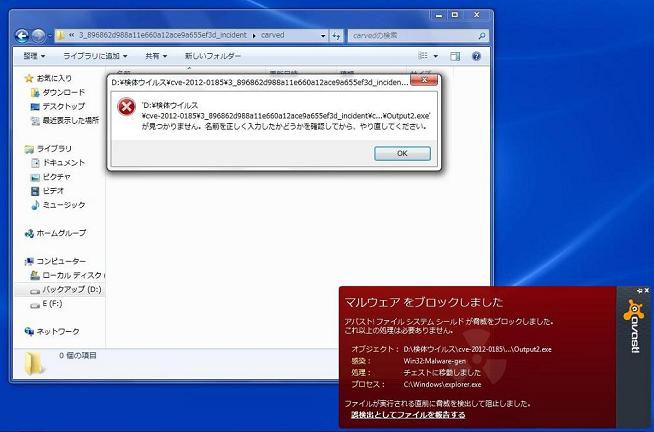Open the 共有 menu
The width and height of the screenshot is (654, 432).
tap(156, 56)
